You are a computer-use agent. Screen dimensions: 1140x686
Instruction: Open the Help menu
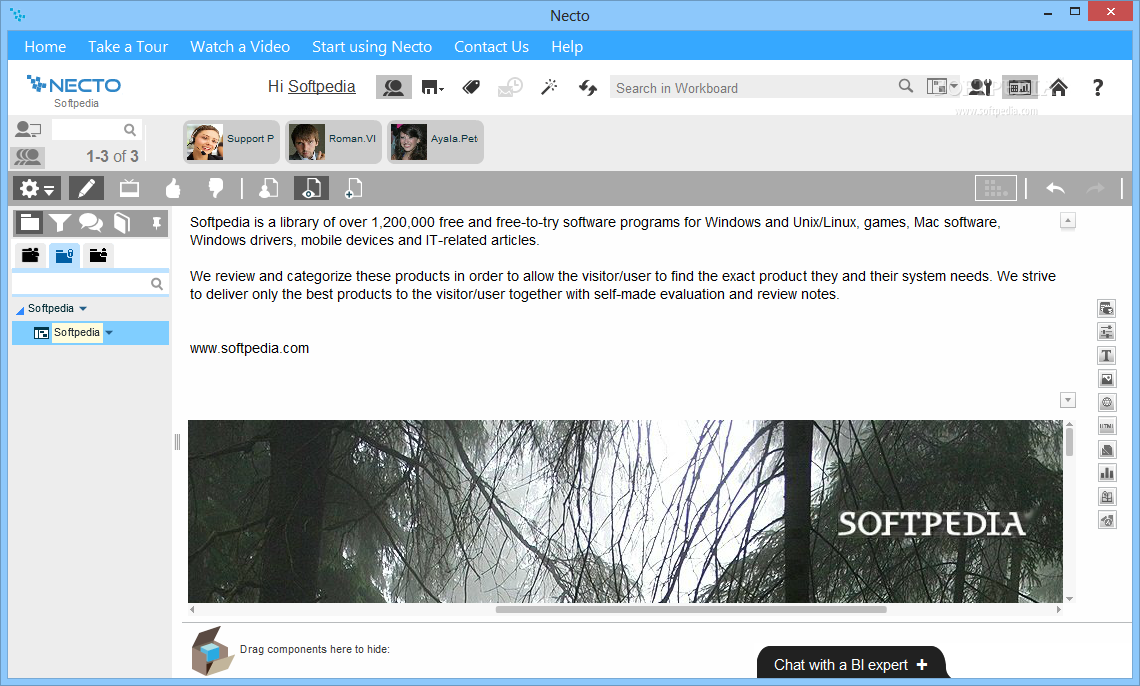tap(567, 47)
